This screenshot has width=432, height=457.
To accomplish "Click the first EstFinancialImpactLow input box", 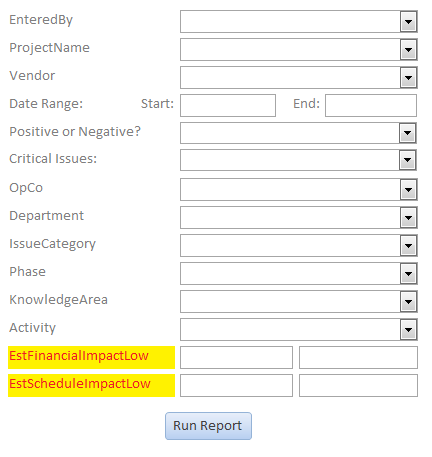I will click(236, 358).
